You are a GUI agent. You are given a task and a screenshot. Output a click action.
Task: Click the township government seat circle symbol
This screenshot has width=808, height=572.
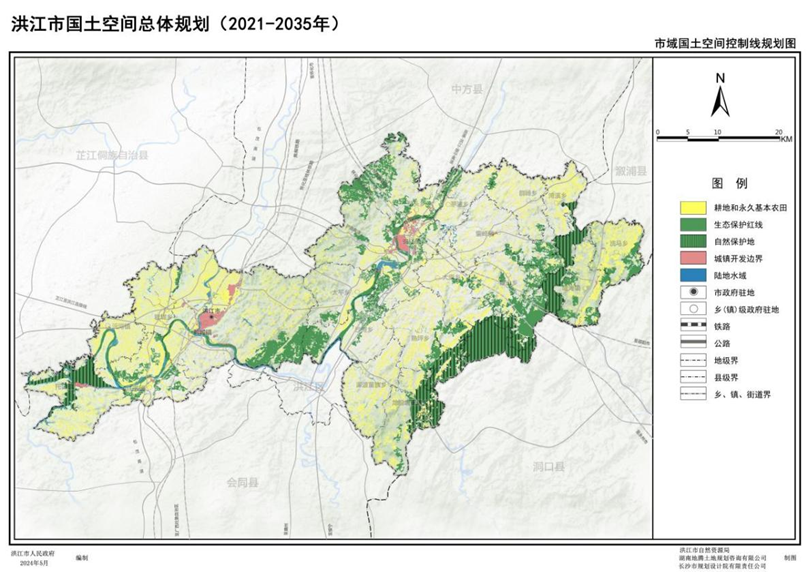coord(691,309)
